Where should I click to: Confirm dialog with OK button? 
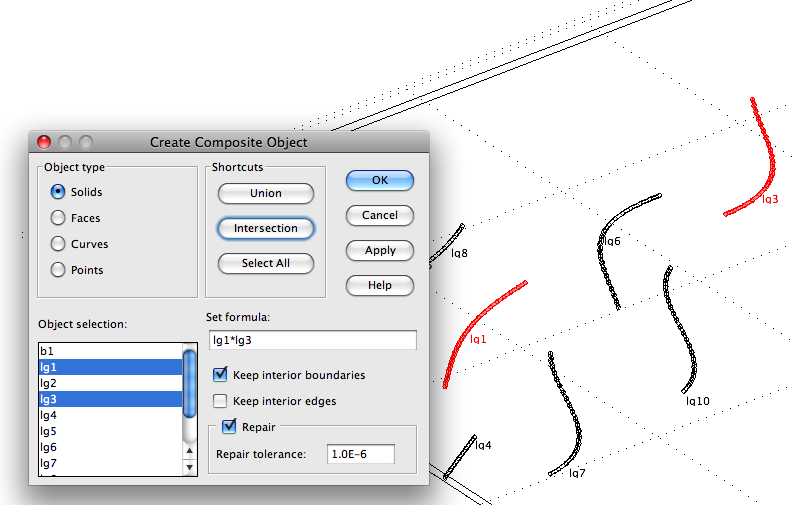point(379,180)
